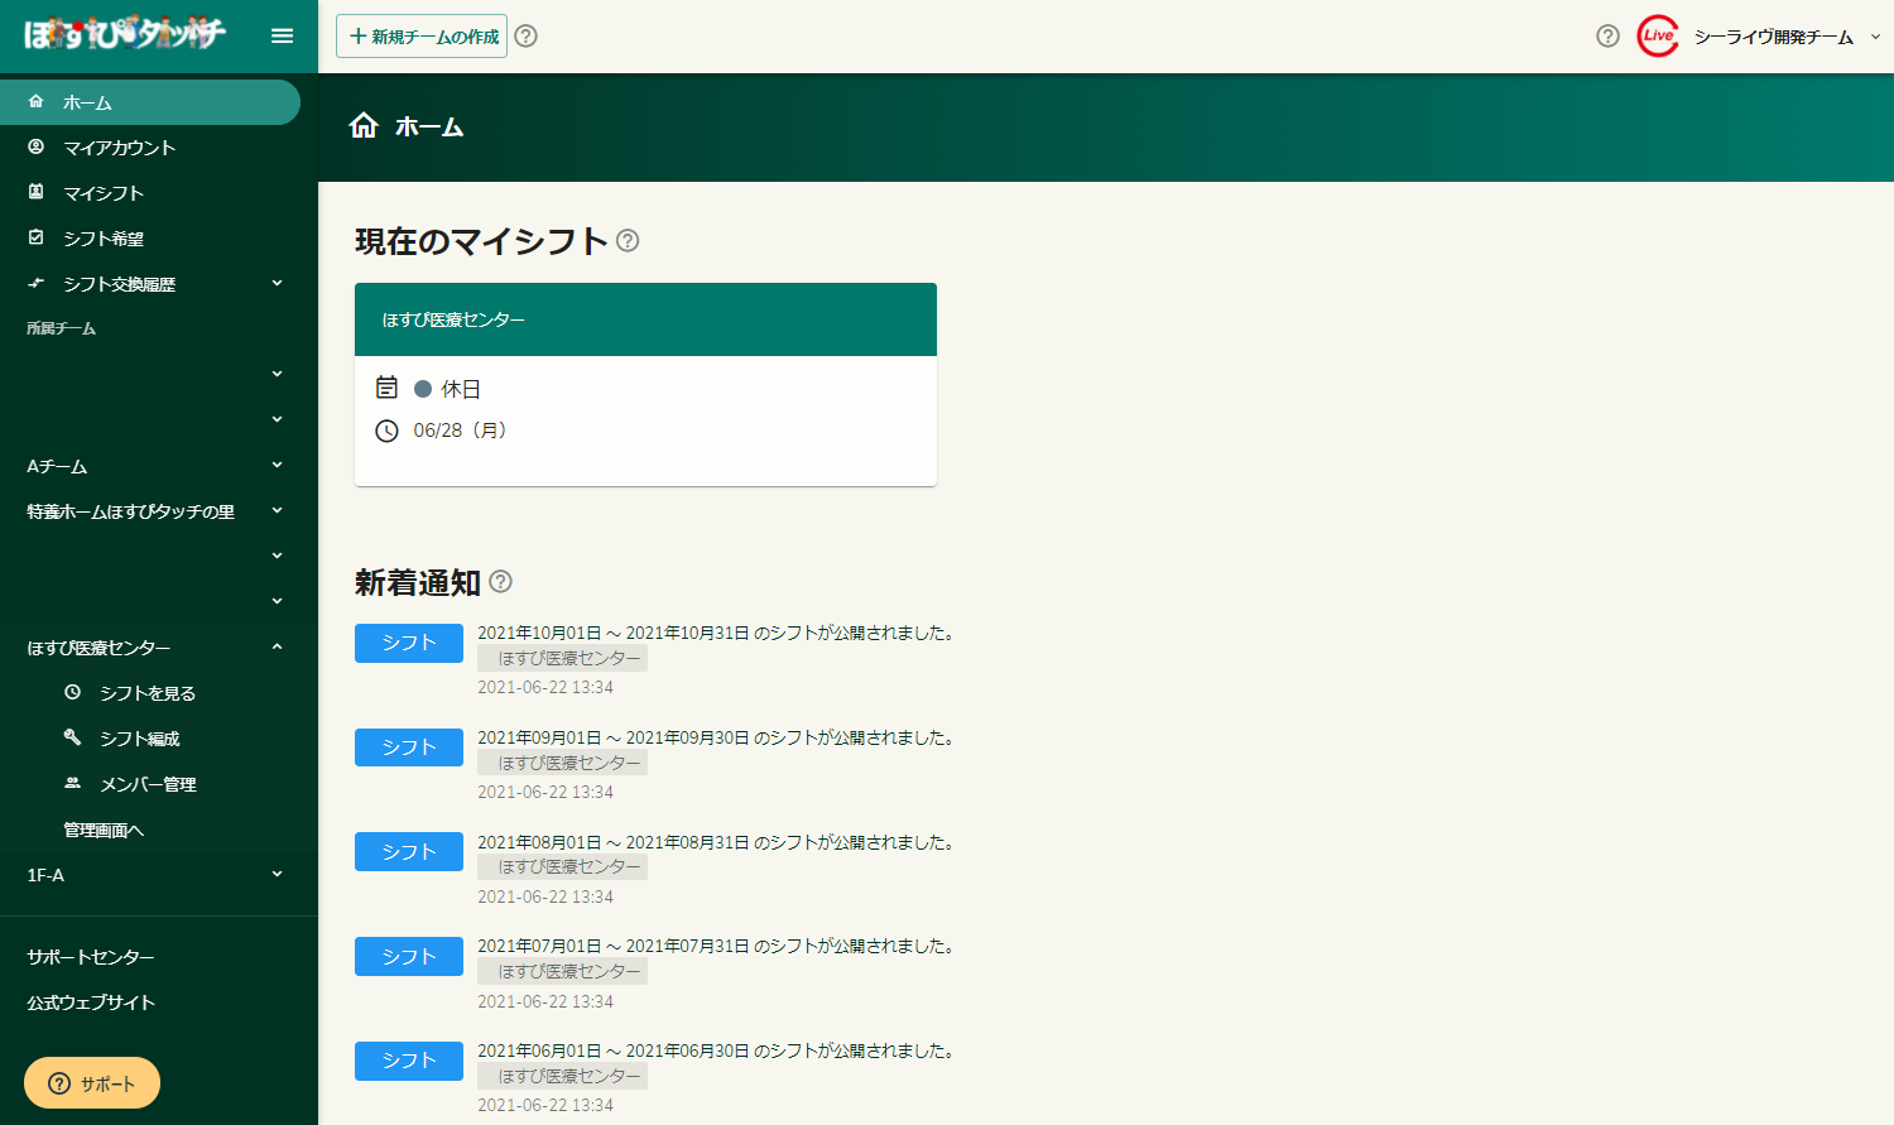Click help icon next to 現在のマイシフト

pyautogui.click(x=628, y=241)
